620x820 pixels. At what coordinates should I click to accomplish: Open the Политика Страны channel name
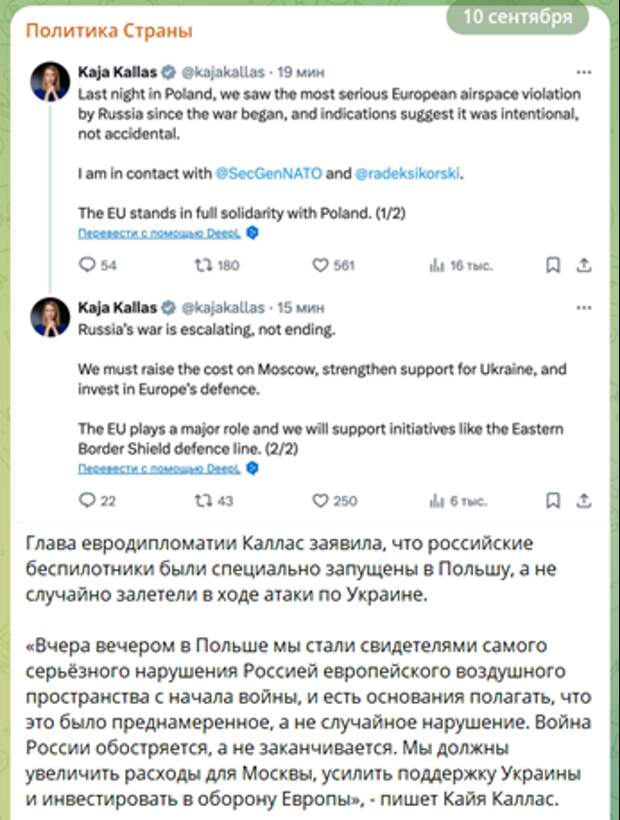coord(109,31)
